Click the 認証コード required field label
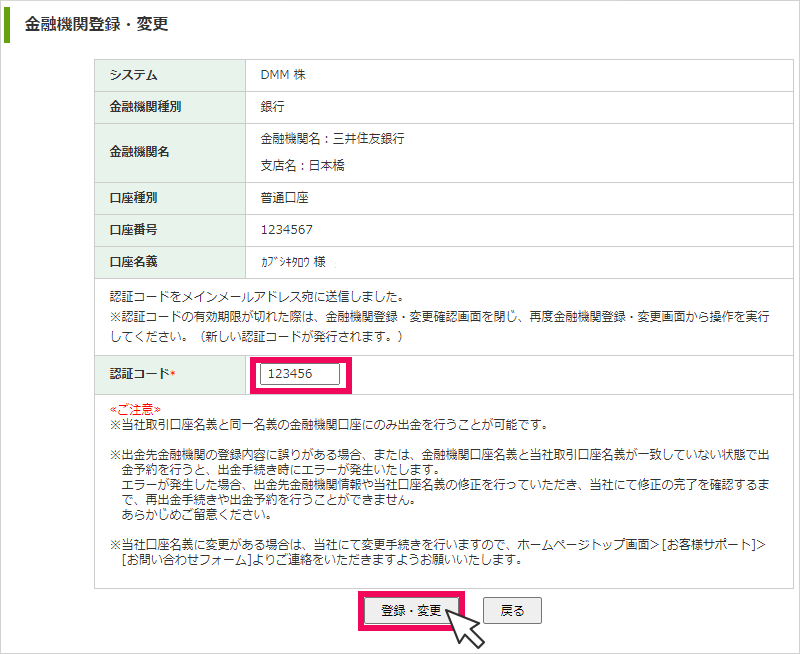Screen dimensions: 800x654 click(x=142, y=374)
